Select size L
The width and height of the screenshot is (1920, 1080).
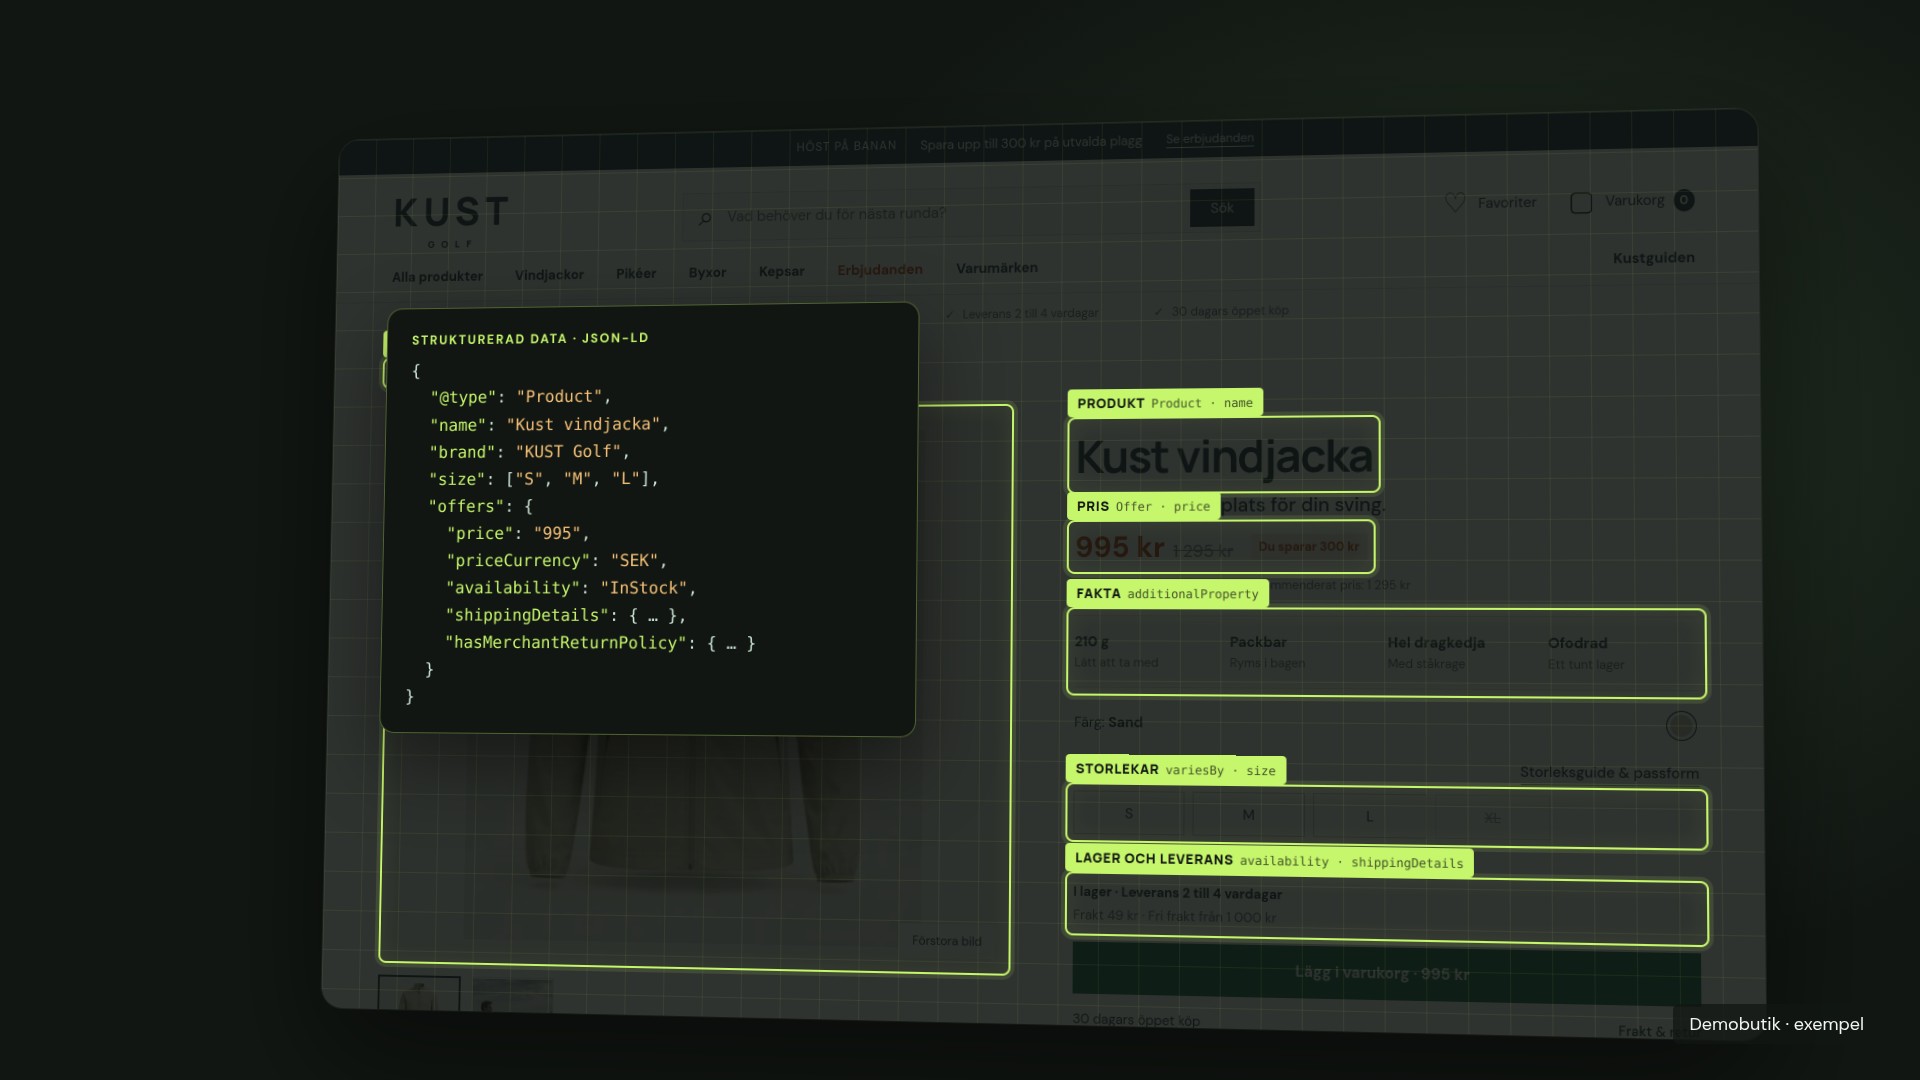[1369, 817]
